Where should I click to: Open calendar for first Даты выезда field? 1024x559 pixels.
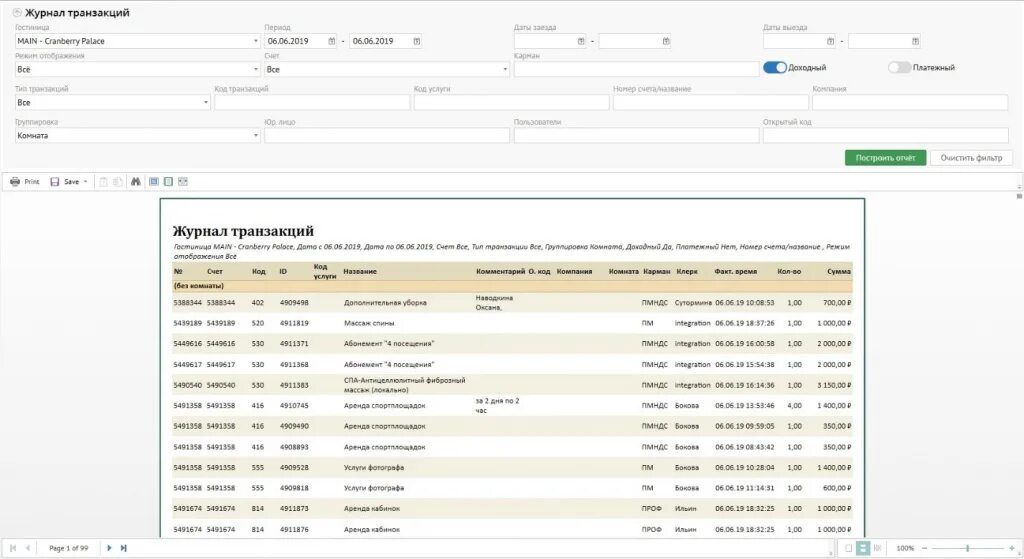(x=831, y=41)
